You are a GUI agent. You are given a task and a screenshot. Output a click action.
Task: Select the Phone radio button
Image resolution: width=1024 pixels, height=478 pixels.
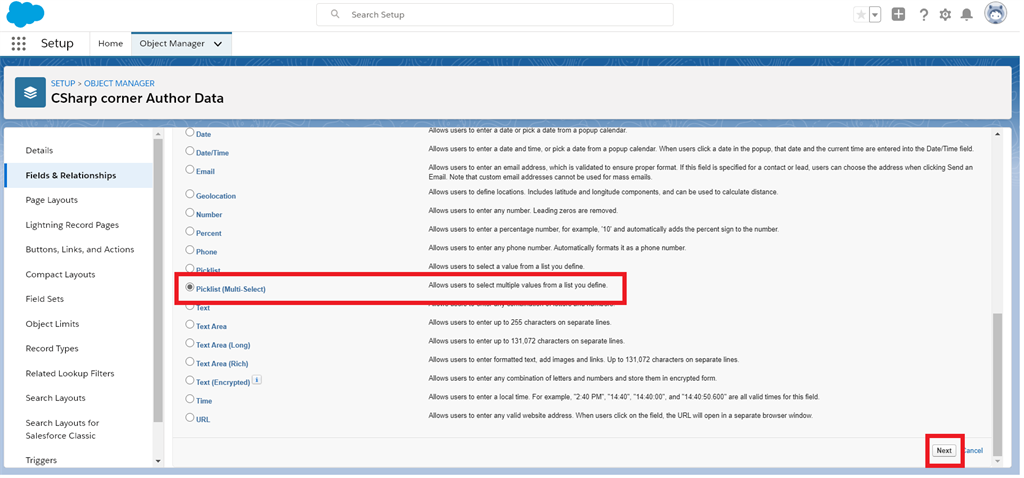pos(190,250)
